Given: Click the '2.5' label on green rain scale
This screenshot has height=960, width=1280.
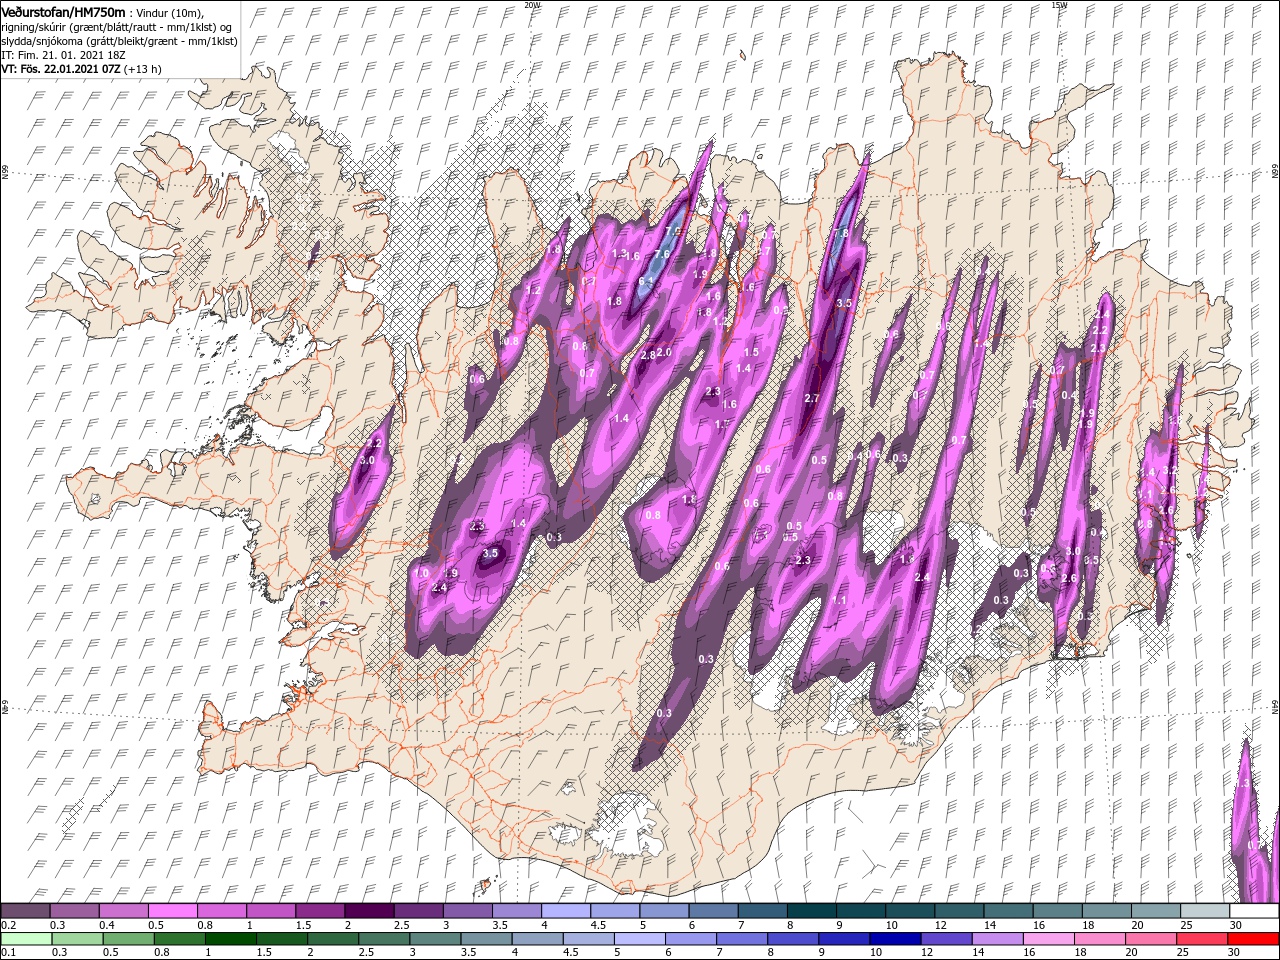Looking at the screenshot, I should (365, 953).
